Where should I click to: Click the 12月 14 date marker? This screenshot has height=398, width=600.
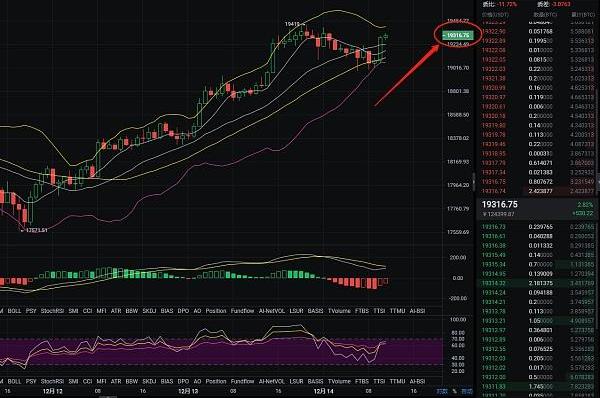click(323, 391)
